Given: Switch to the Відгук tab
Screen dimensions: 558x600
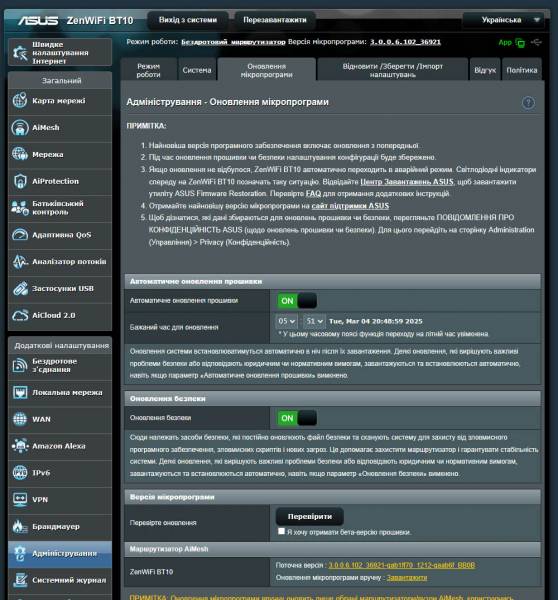Looking at the screenshot, I should coord(485,70).
